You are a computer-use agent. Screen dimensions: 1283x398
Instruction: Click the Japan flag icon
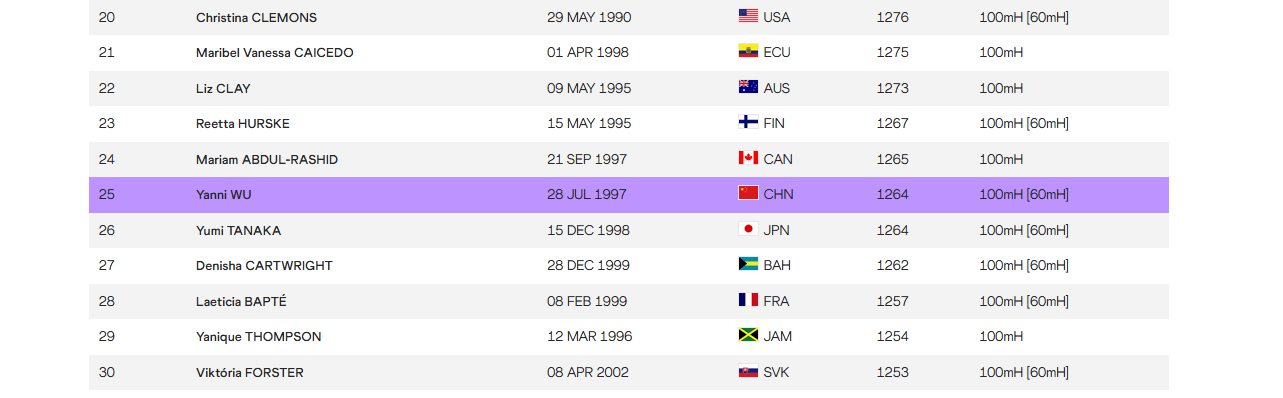click(748, 229)
